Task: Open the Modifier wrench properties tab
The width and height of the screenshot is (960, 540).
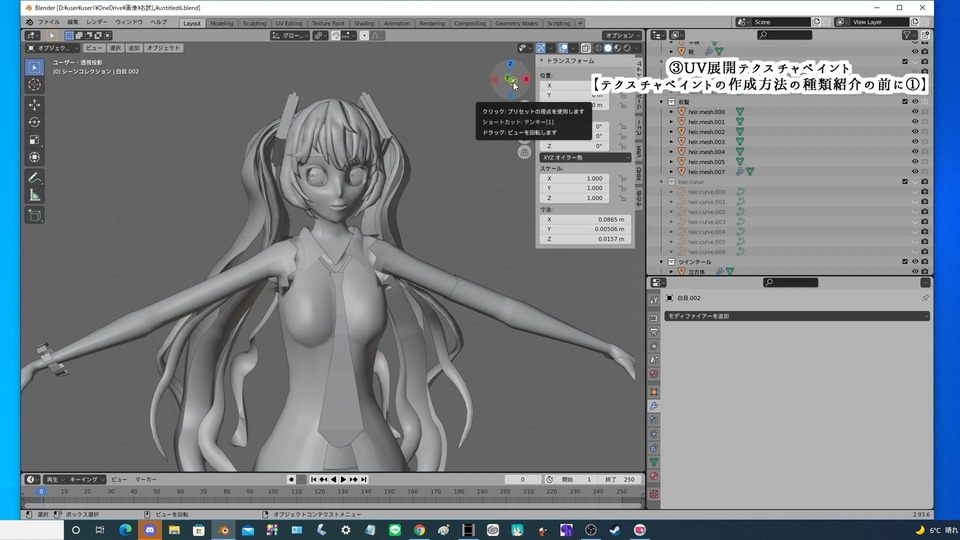Action: (x=654, y=406)
